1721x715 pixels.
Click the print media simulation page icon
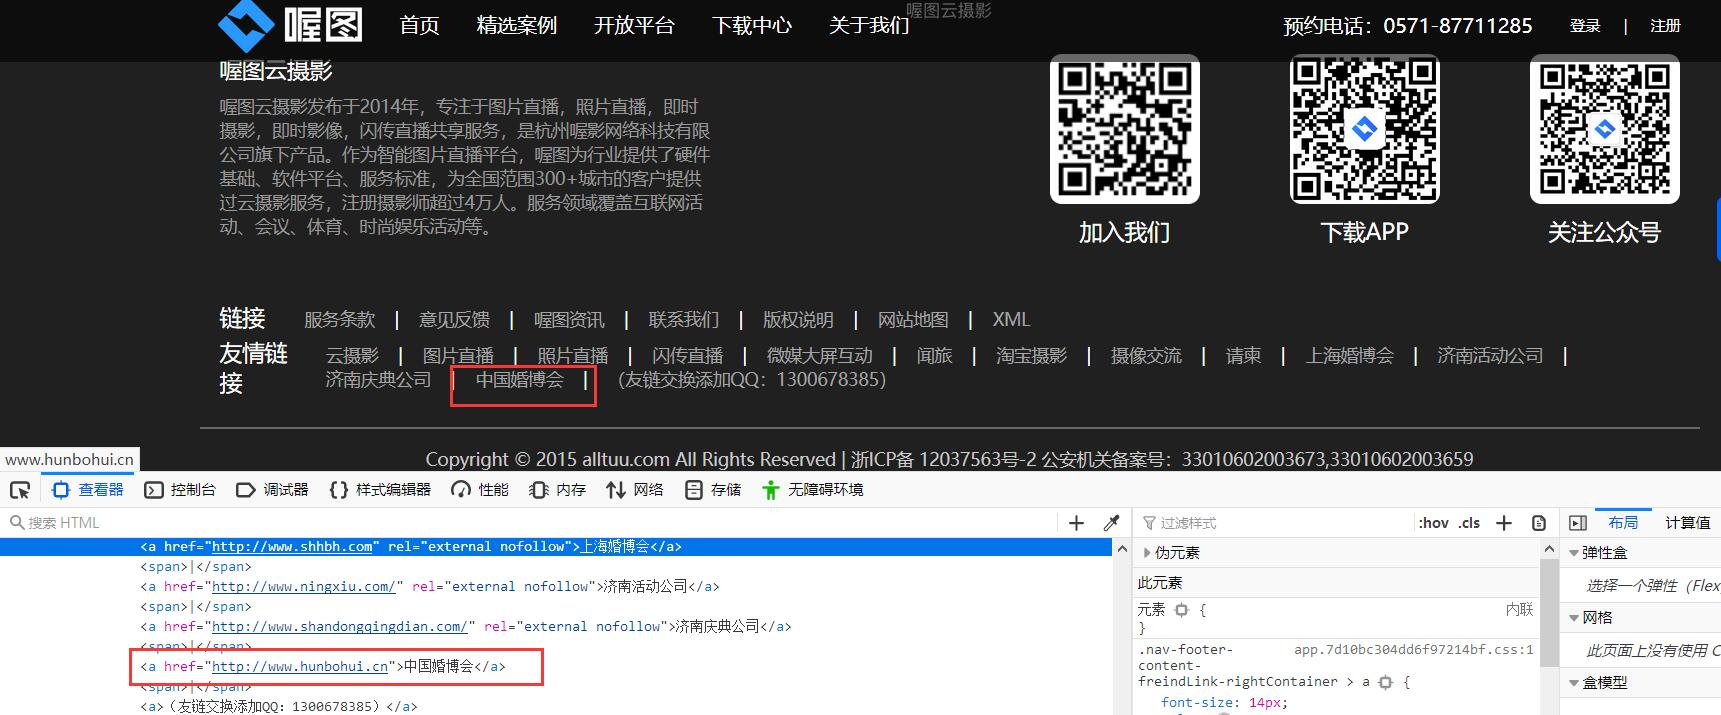point(1539,523)
